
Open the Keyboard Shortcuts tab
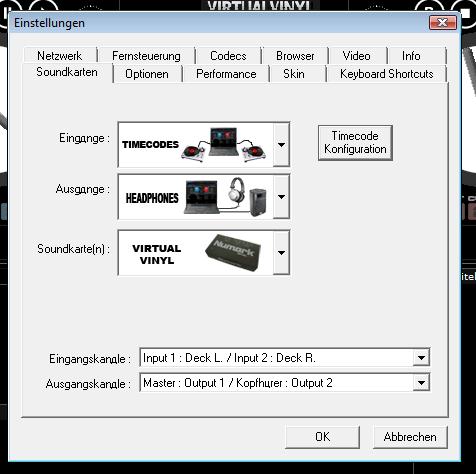[387, 74]
